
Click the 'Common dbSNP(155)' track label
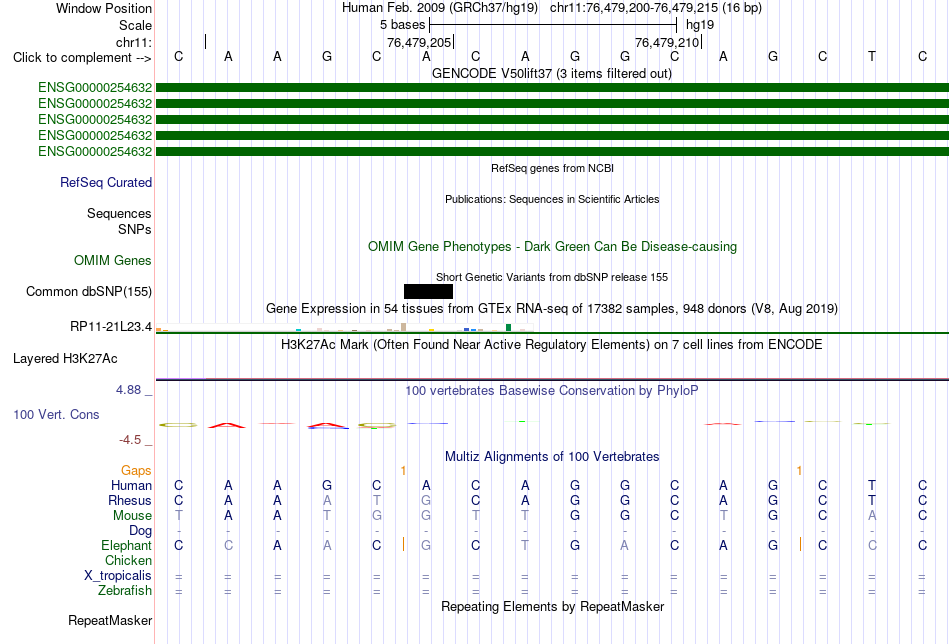[x=89, y=291]
